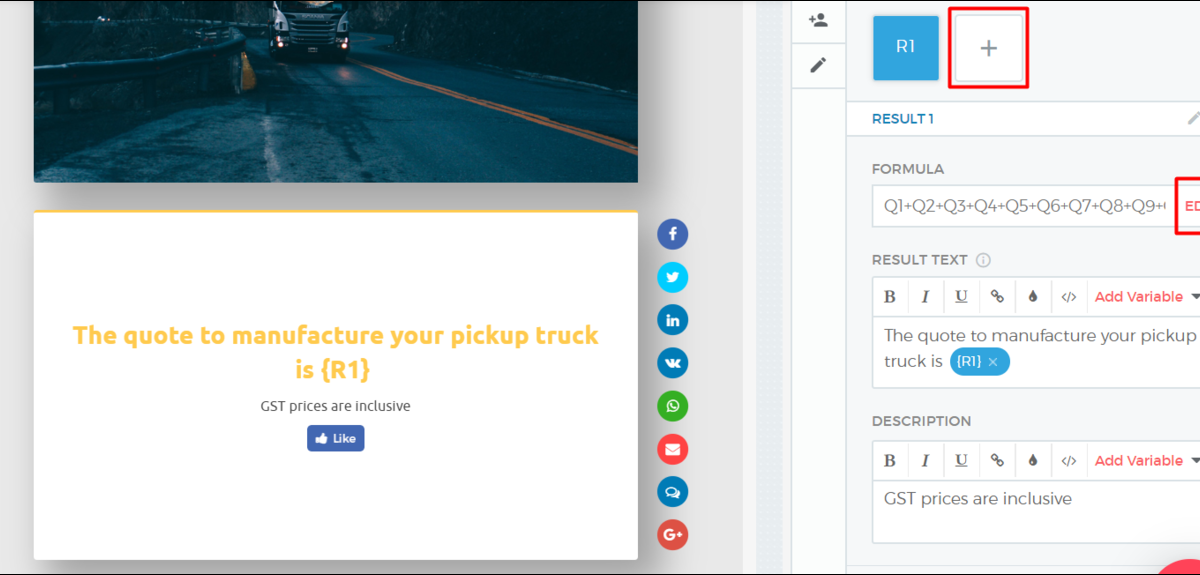Click the Facebook Like button
1200x575 pixels.
(x=335, y=438)
